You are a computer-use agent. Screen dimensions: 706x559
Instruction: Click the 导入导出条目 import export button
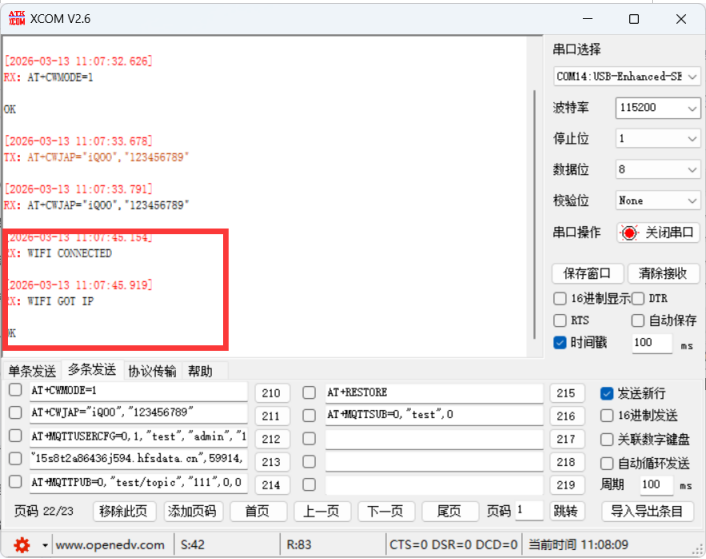click(x=647, y=511)
